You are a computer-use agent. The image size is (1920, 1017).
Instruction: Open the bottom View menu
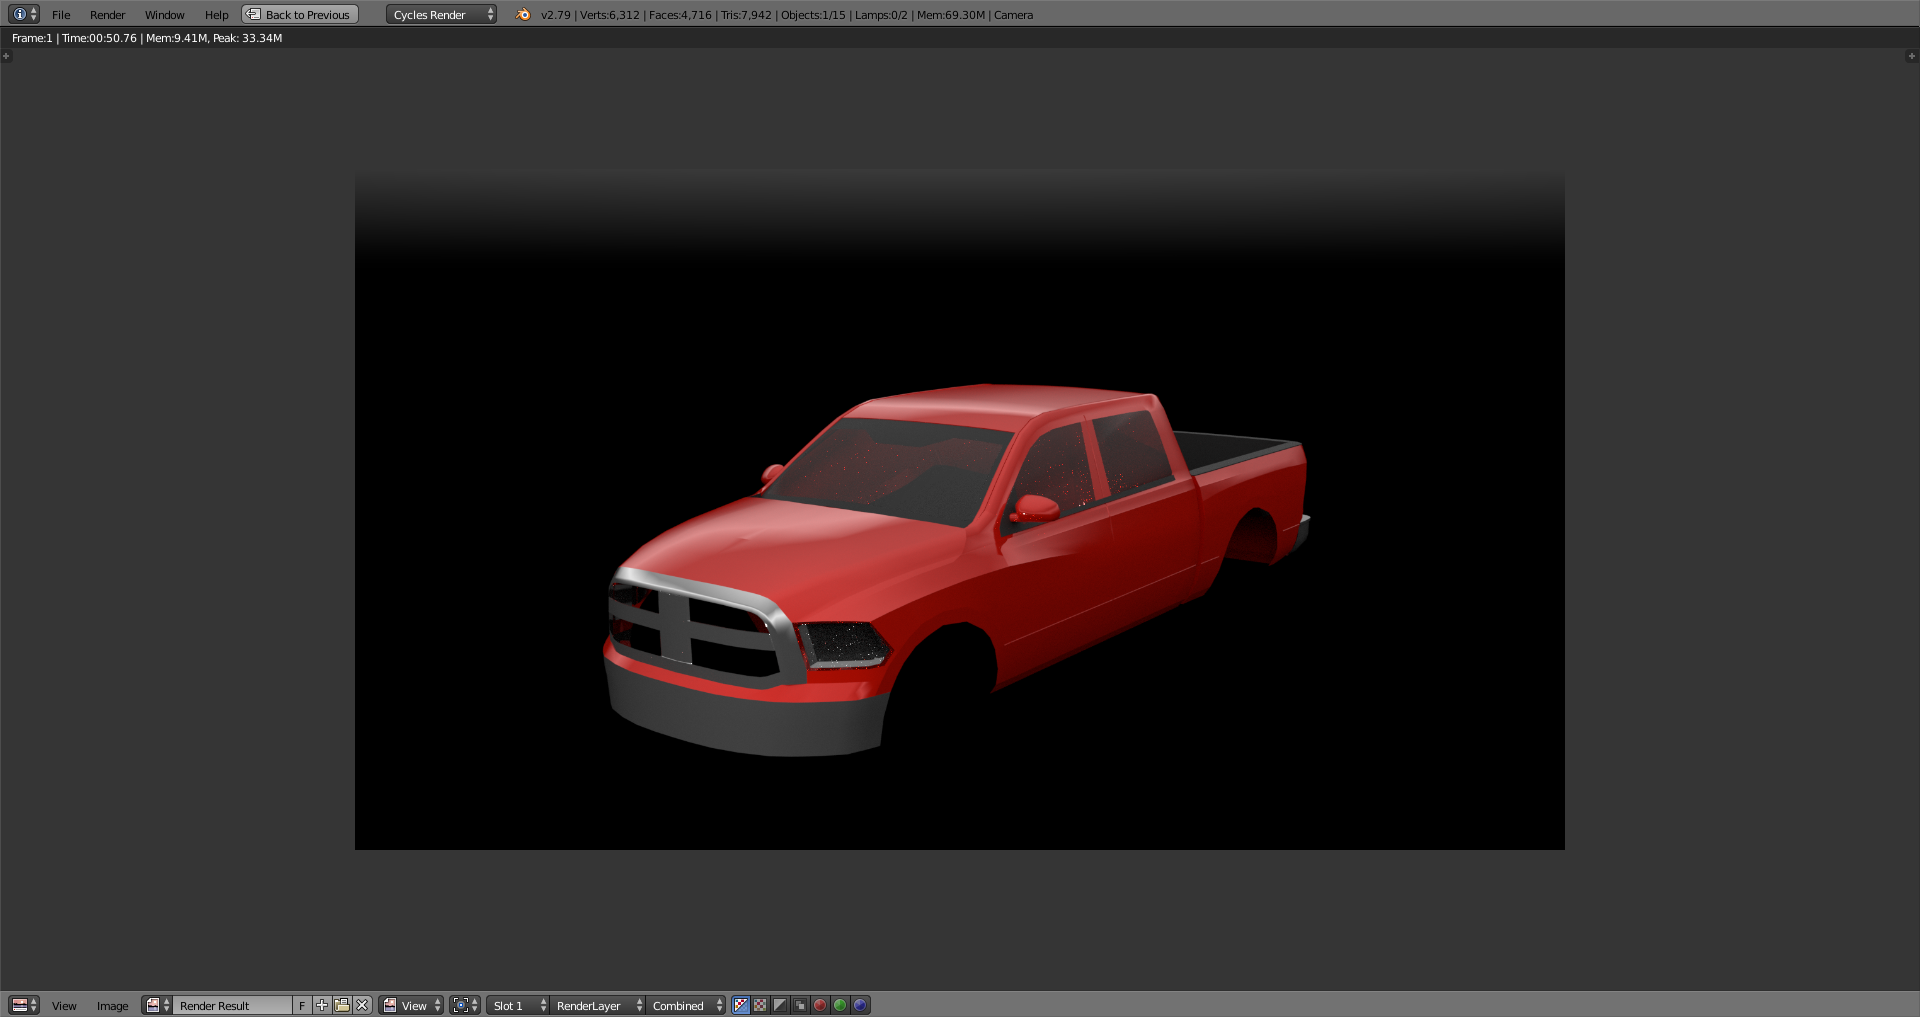pos(64,1006)
